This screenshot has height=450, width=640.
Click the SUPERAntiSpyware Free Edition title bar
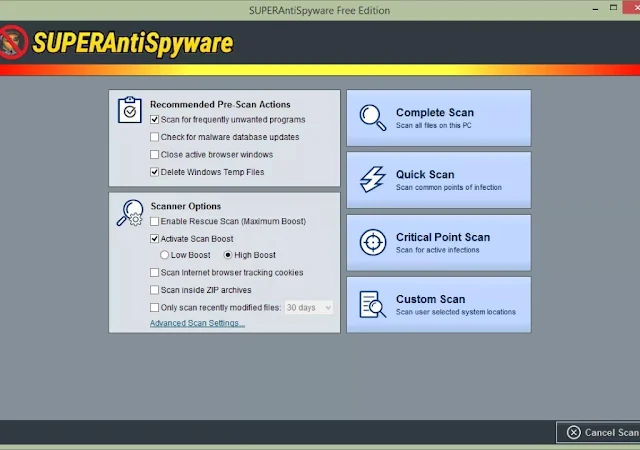(320, 10)
